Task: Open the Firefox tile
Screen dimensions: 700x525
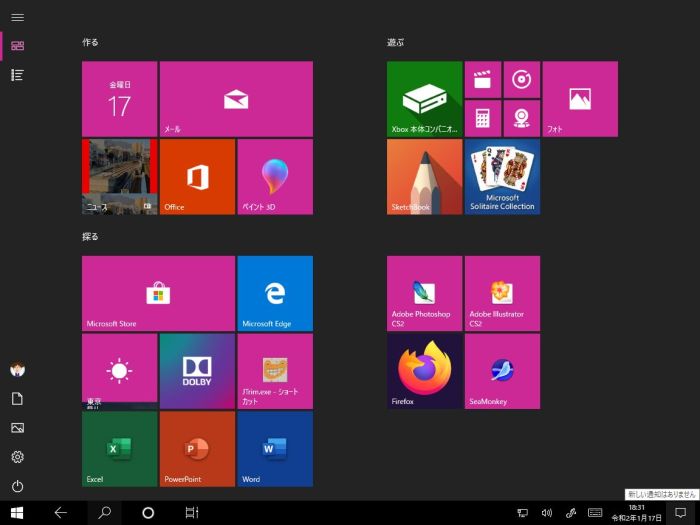Action: pyautogui.click(x=425, y=371)
